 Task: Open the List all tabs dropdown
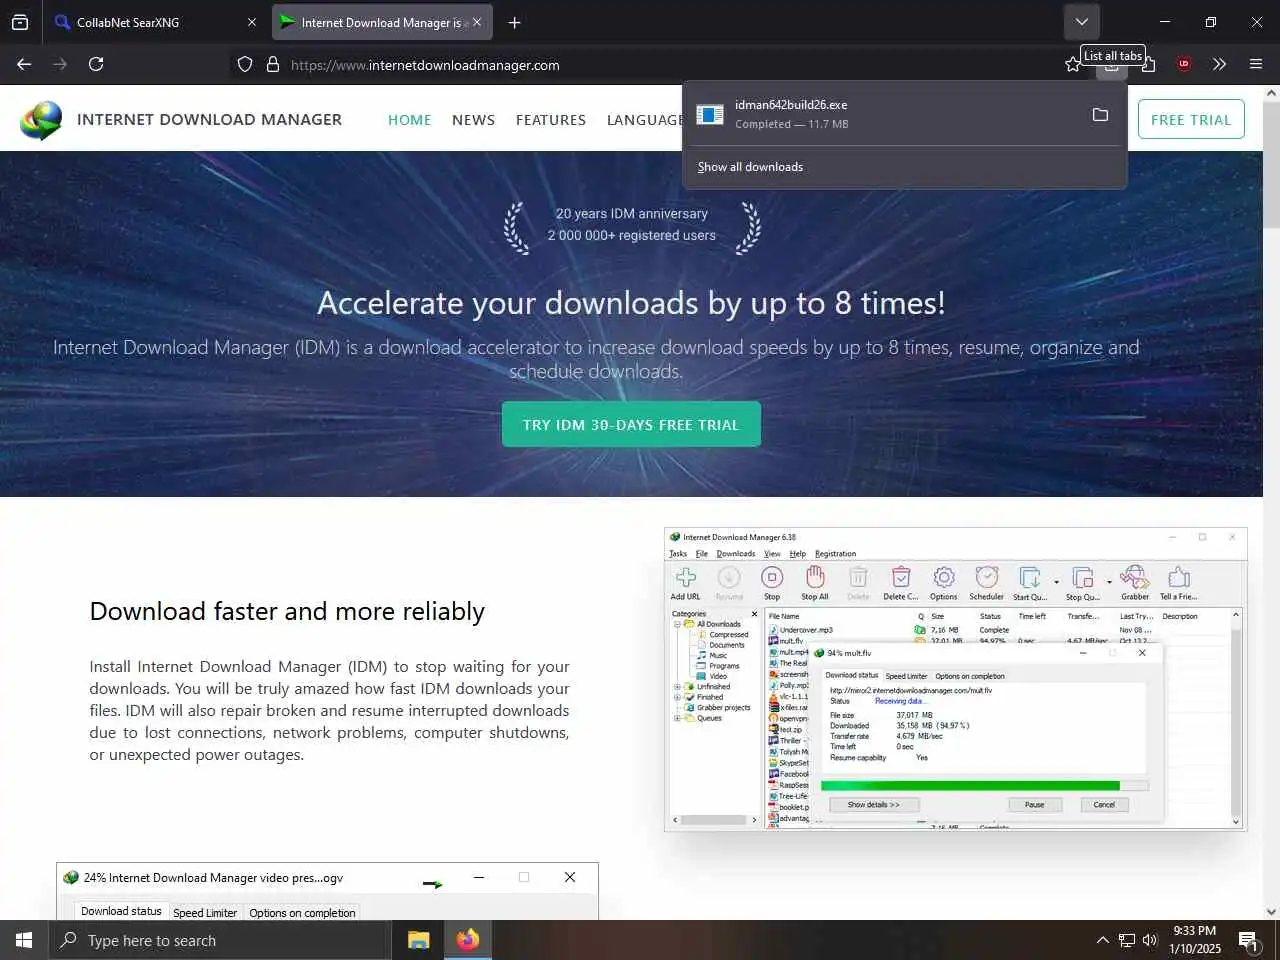1081,22
